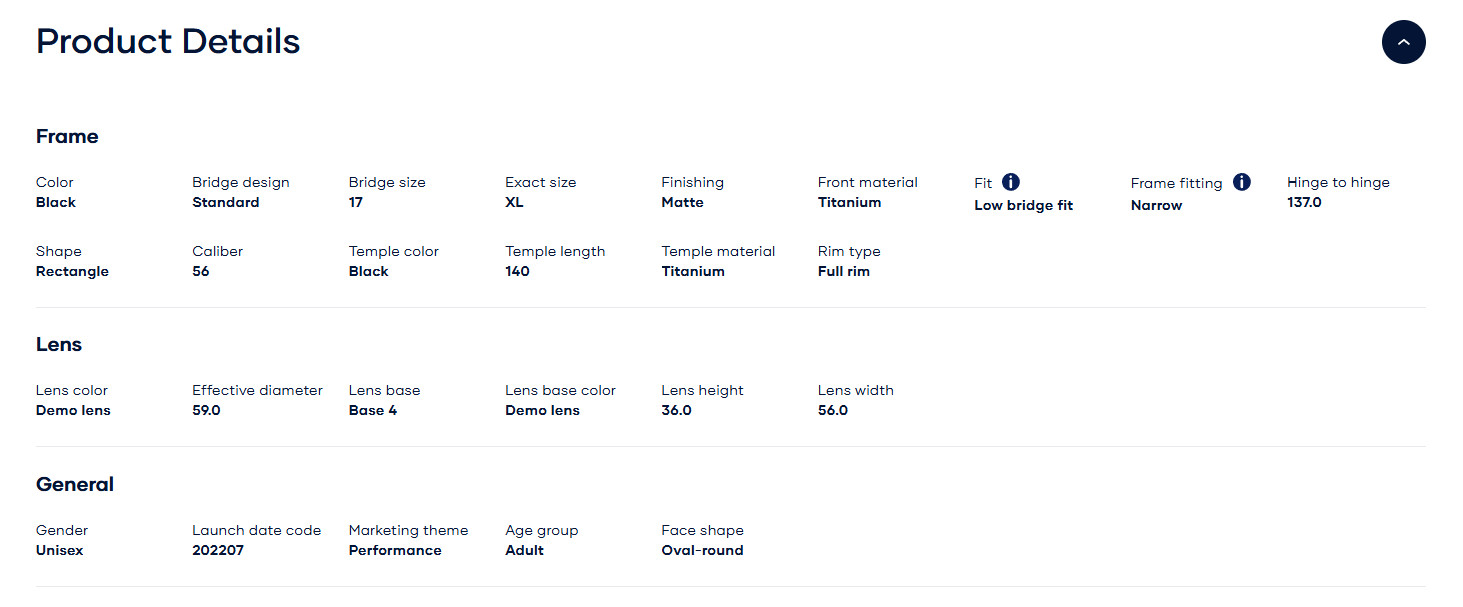Viewport: 1463px width, 607px height.
Task: Click the Performance marketing theme value
Action: 394,550
